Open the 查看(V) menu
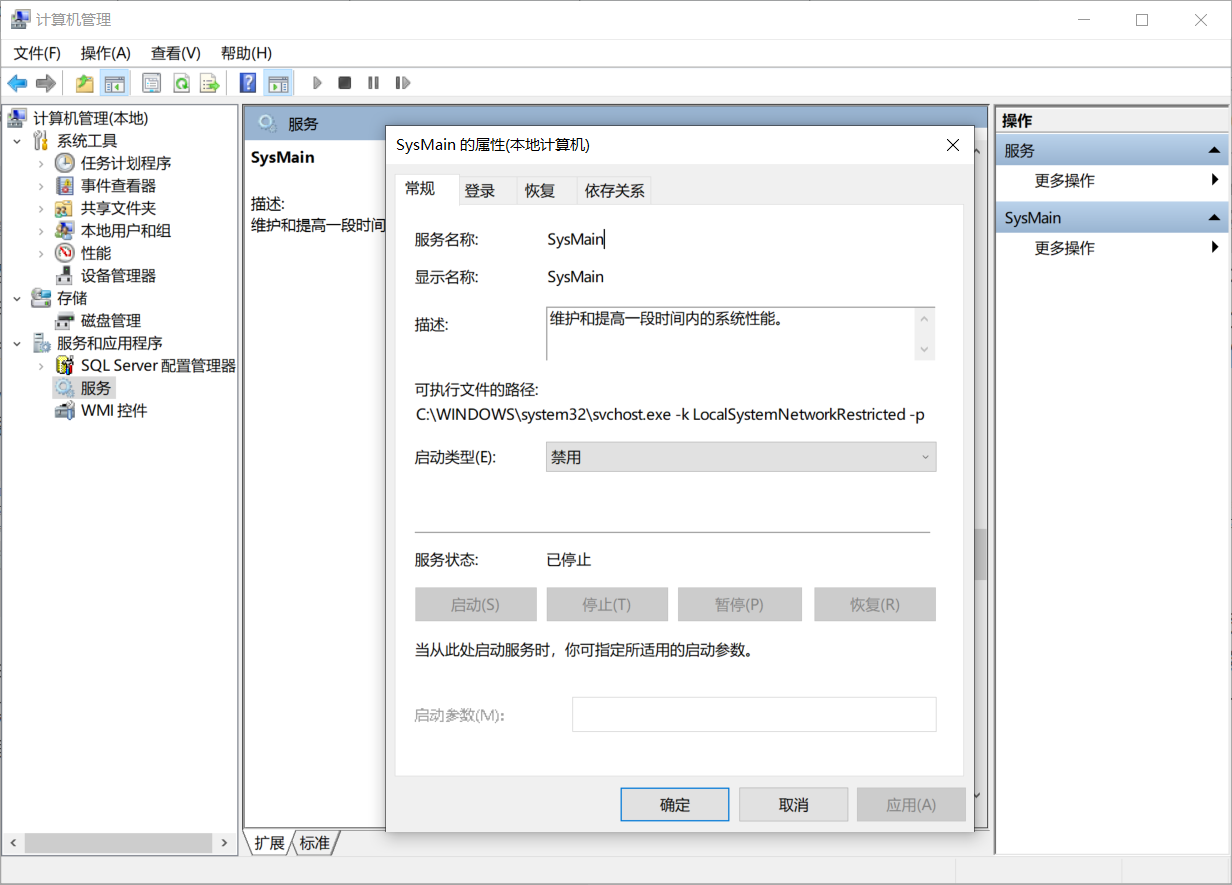Screen dimensions: 1232x885 176,53
